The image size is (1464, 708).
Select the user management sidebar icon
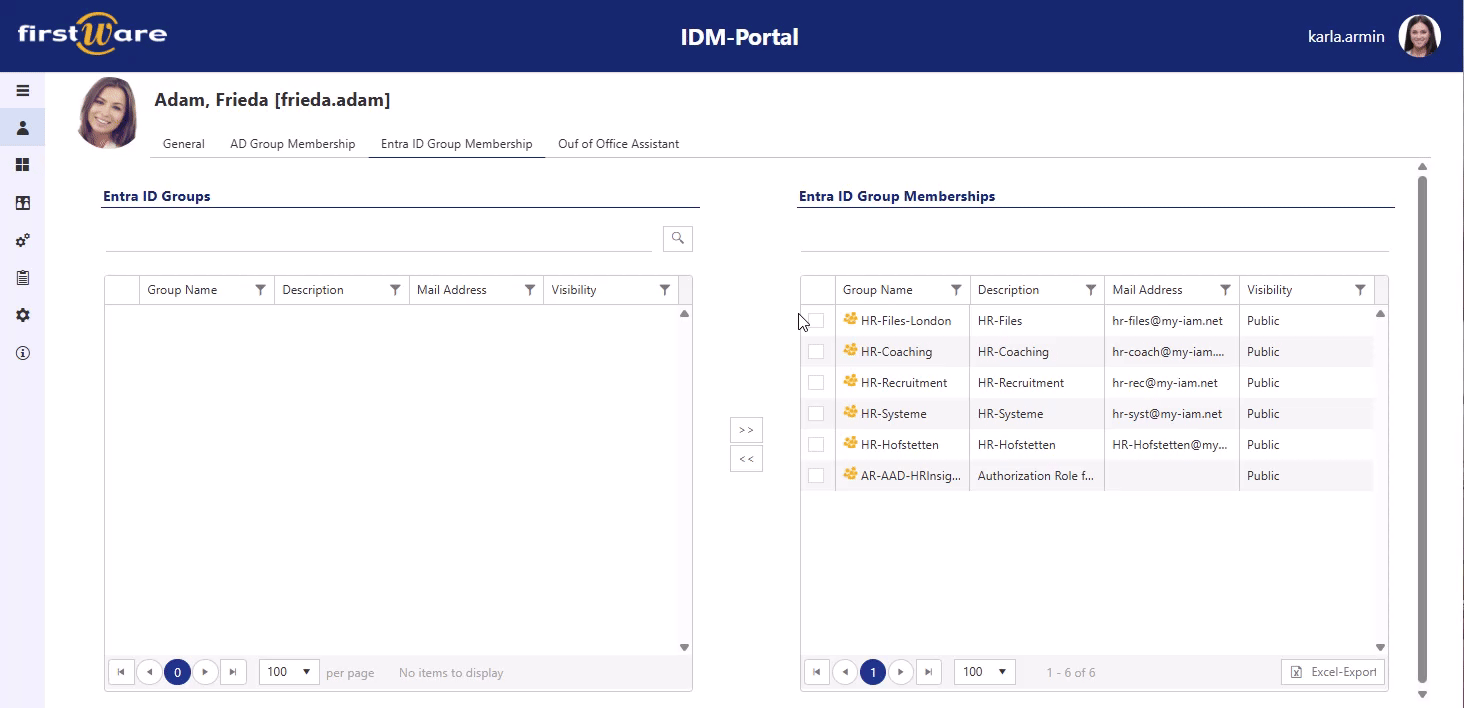[22, 127]
